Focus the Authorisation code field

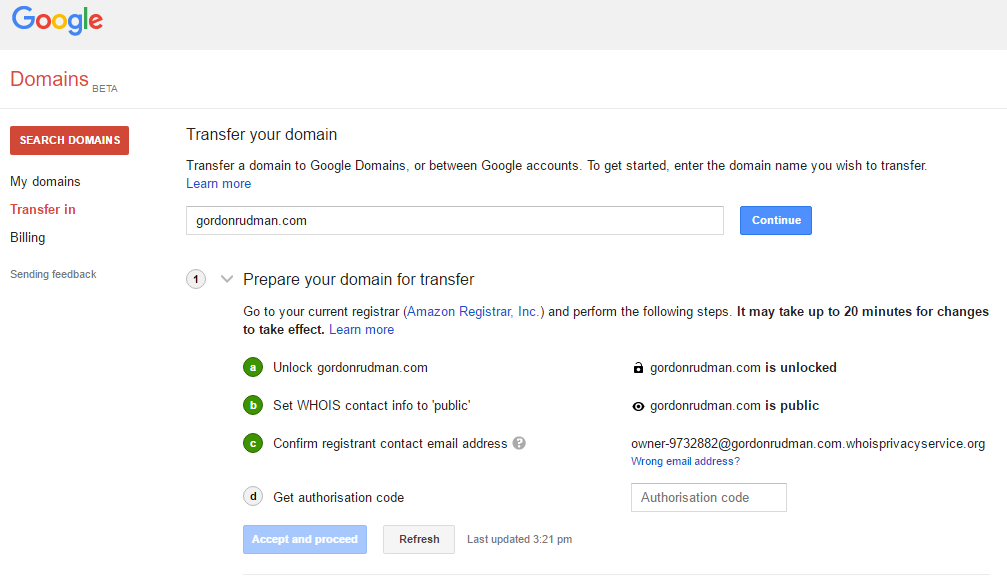click(x=709, y=498)
